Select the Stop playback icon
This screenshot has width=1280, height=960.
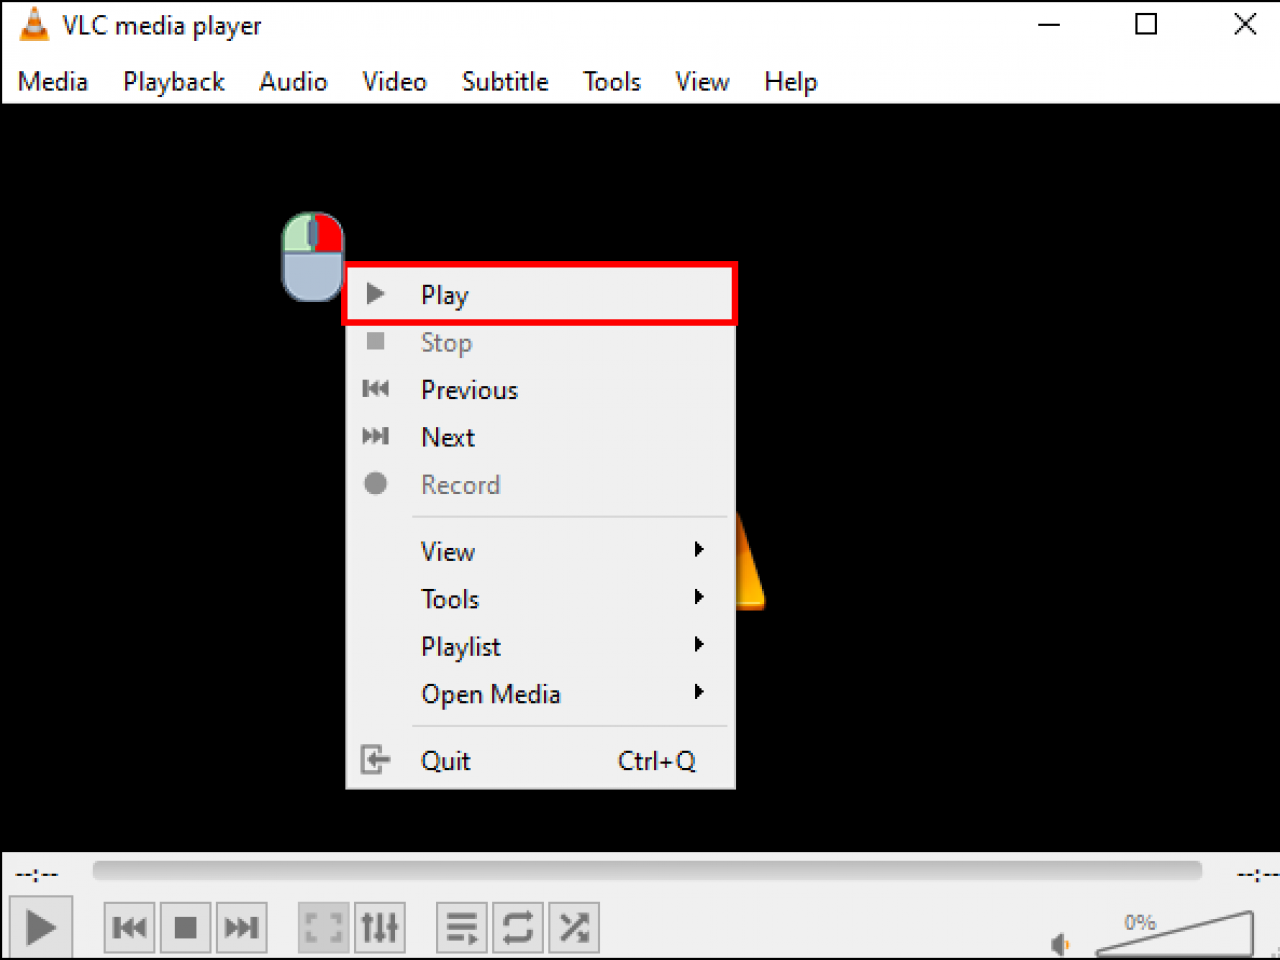pyautogui.click(x=185, y=927)
